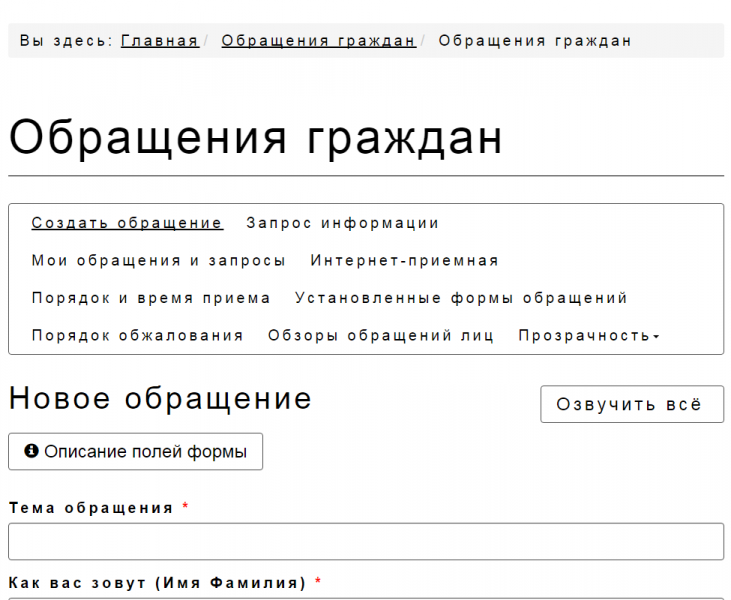Screen dimensions: 731x600
Task: Click the Тема обращения field label
Action: pyautogui.click(x=91, y=508)
